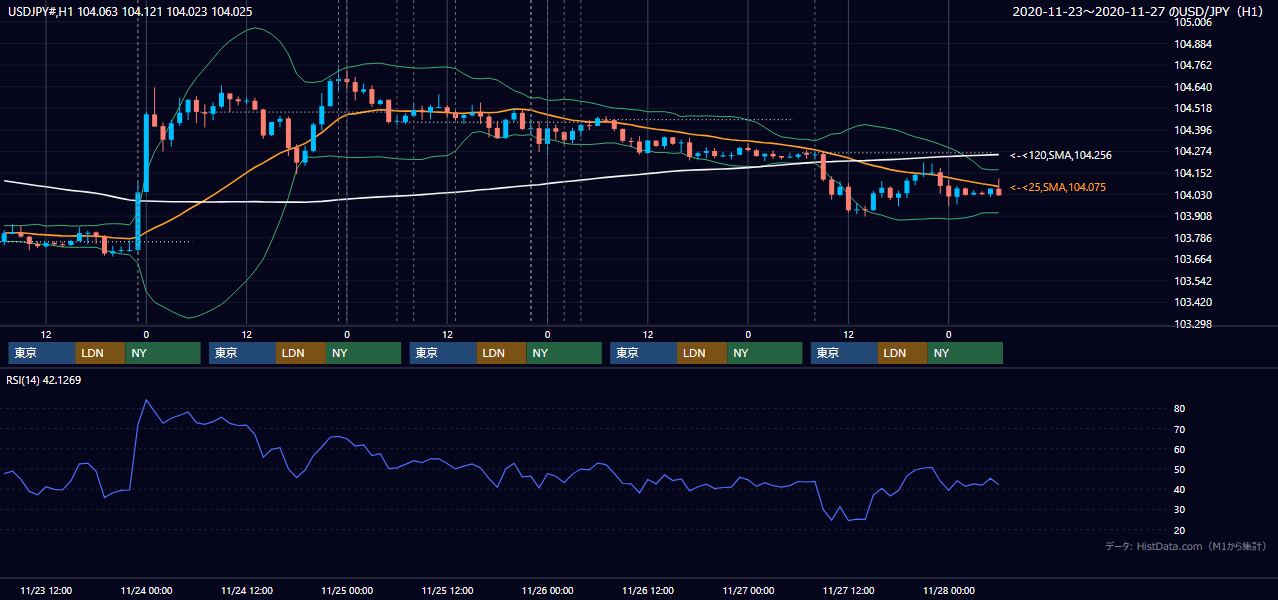Select the 11/27 12:00 time label

click(x=848, y=590)
